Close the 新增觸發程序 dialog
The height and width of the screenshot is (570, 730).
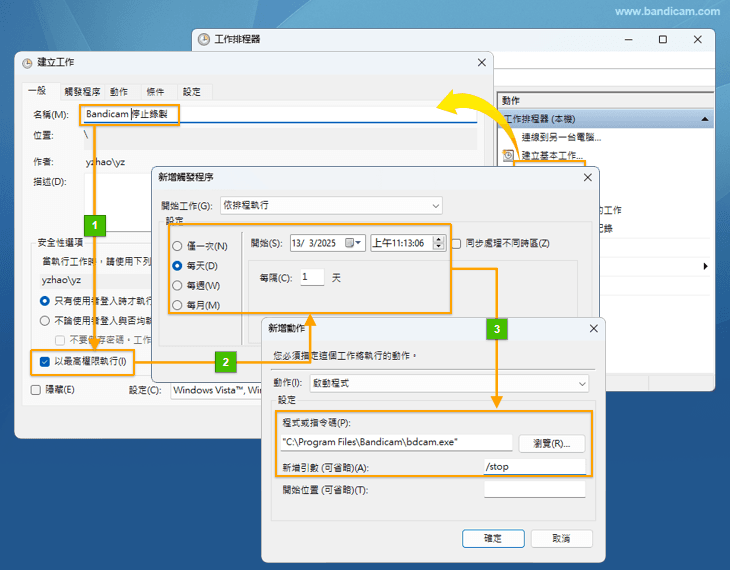click(x=584, y=177)
